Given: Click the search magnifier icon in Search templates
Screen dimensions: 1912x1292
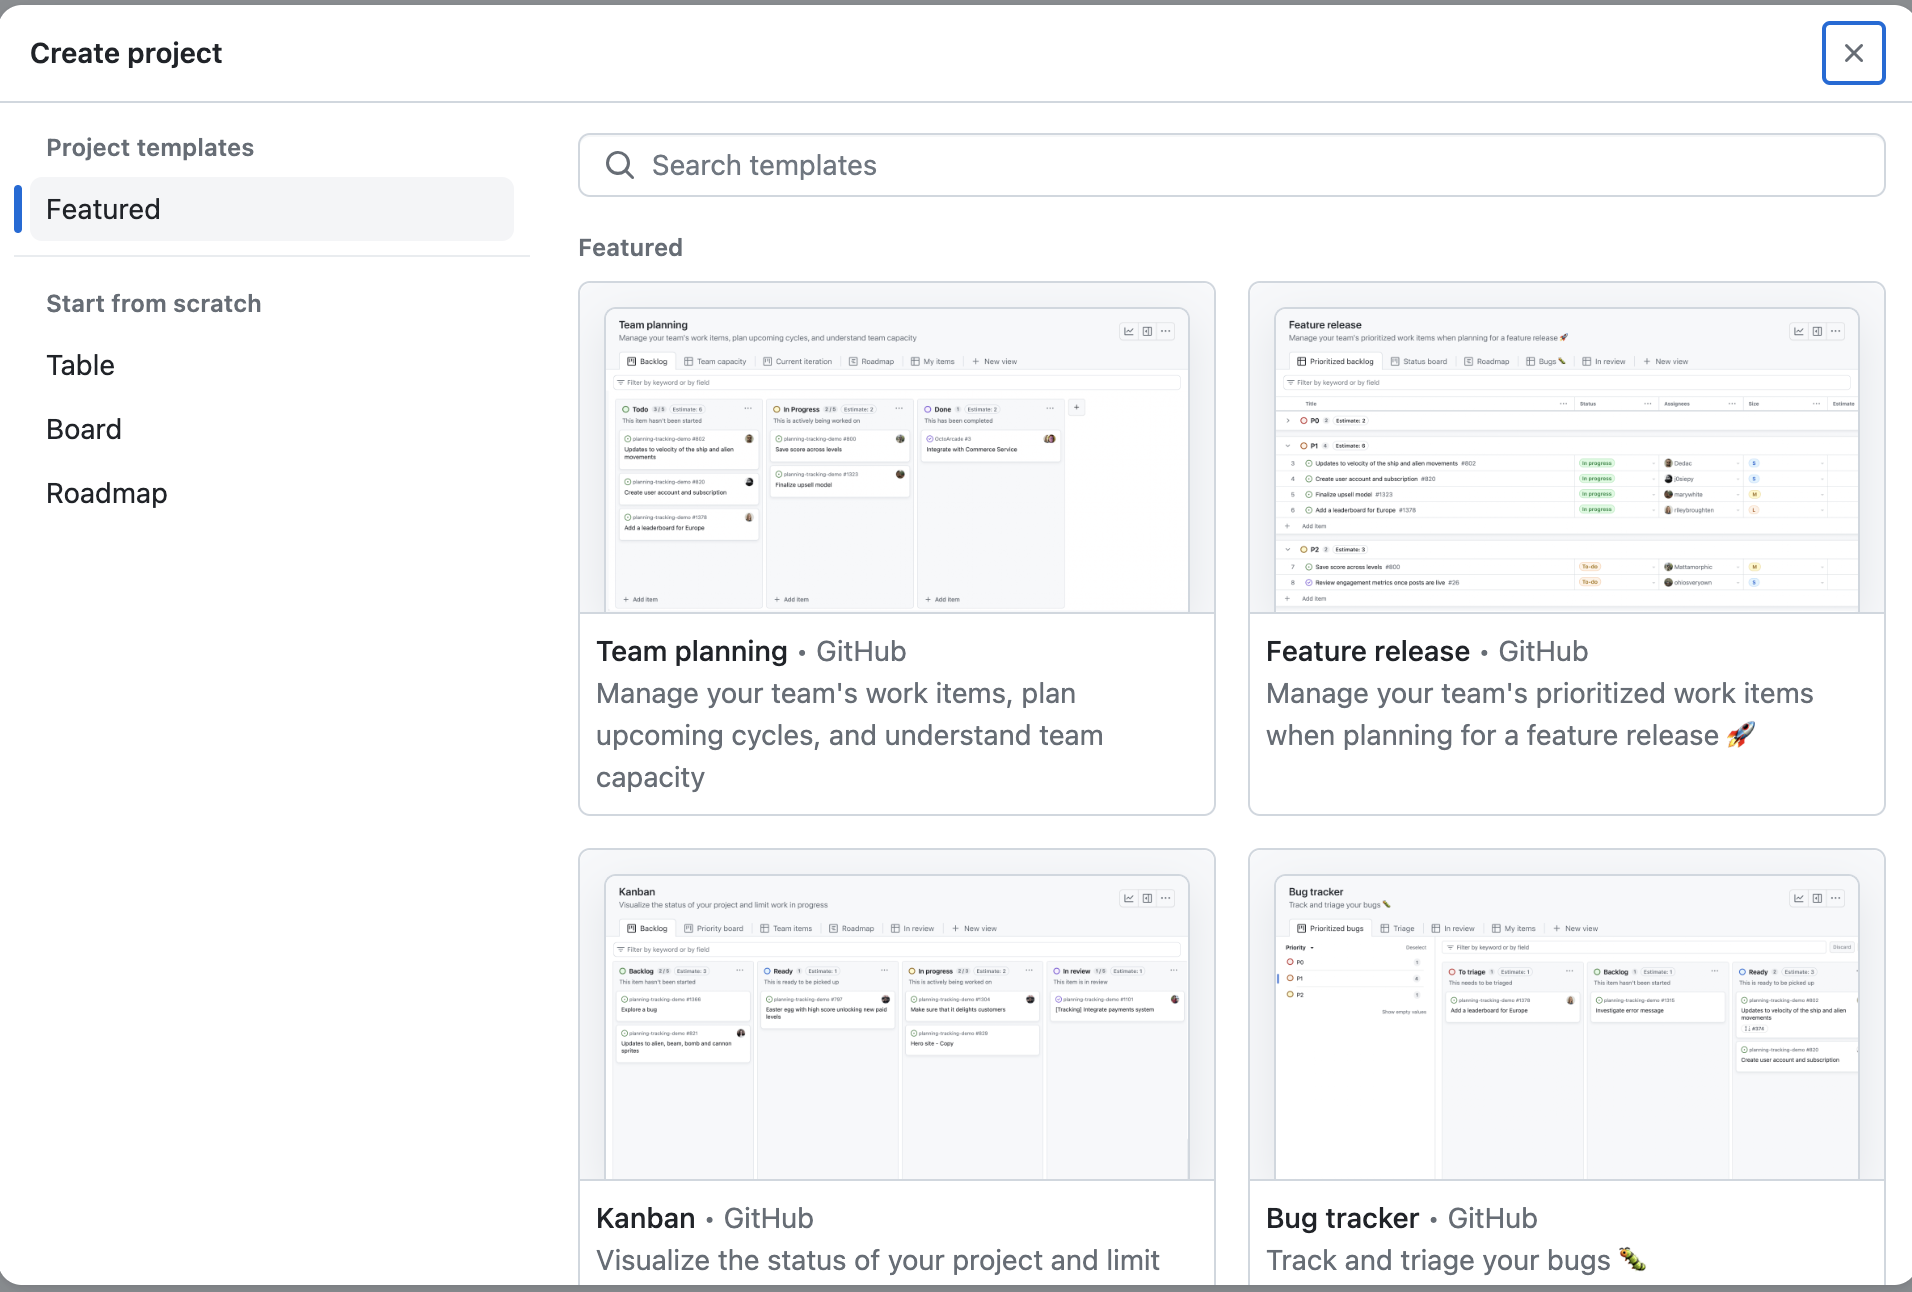Looking at the screenshot, I should click(x=620, y=165).
